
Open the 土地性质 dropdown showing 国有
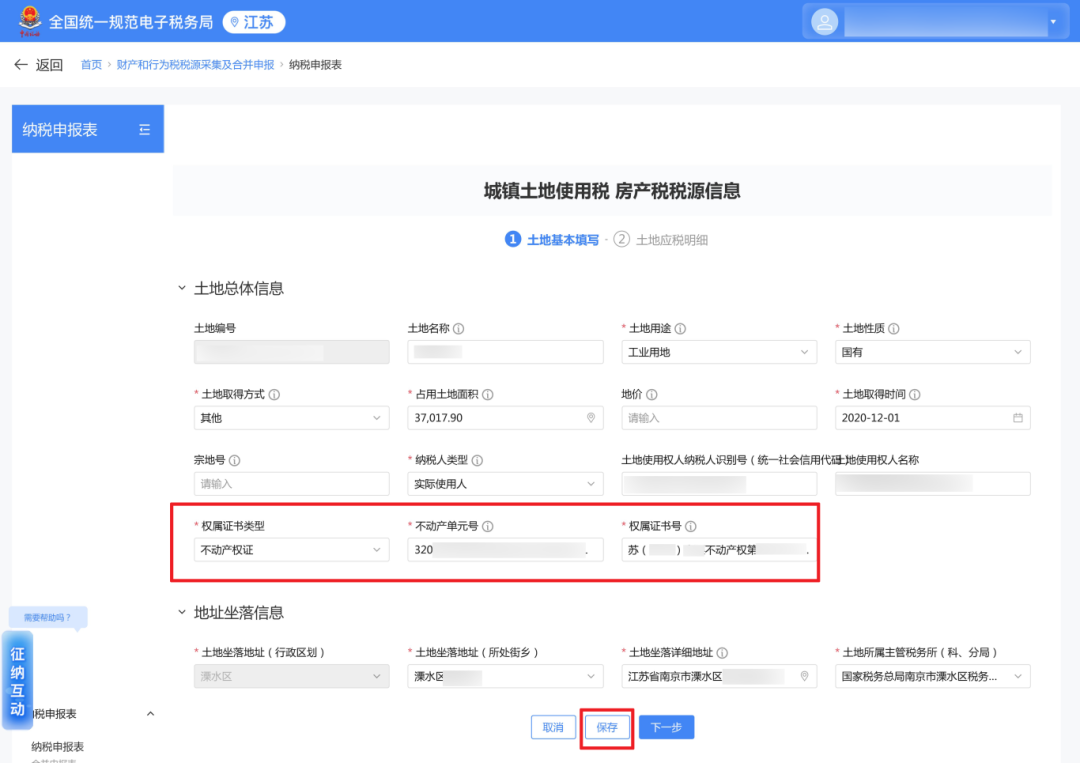click(933, 352)
